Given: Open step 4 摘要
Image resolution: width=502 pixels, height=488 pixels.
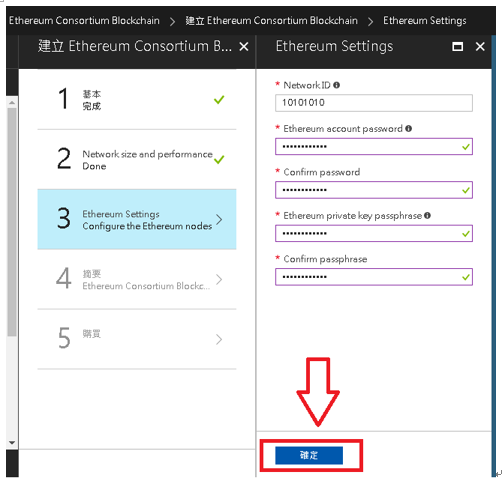Looking at the screenshot, I should click(x=137, y=279).
